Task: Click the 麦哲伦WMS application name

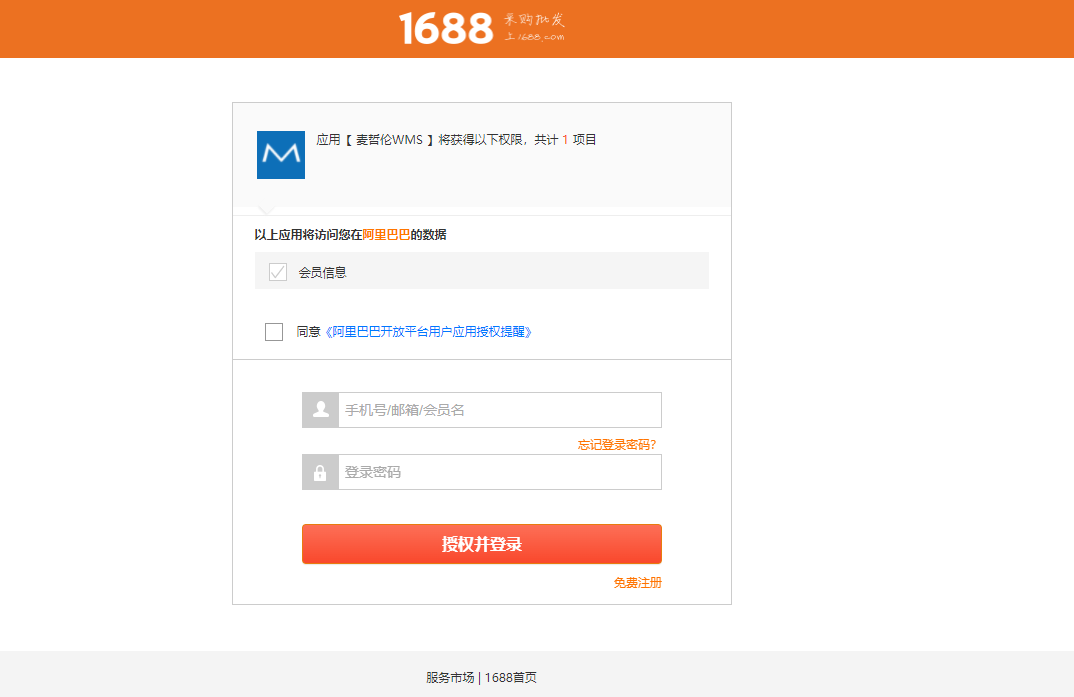Action: pyautogui.click(x=389, y=140)
